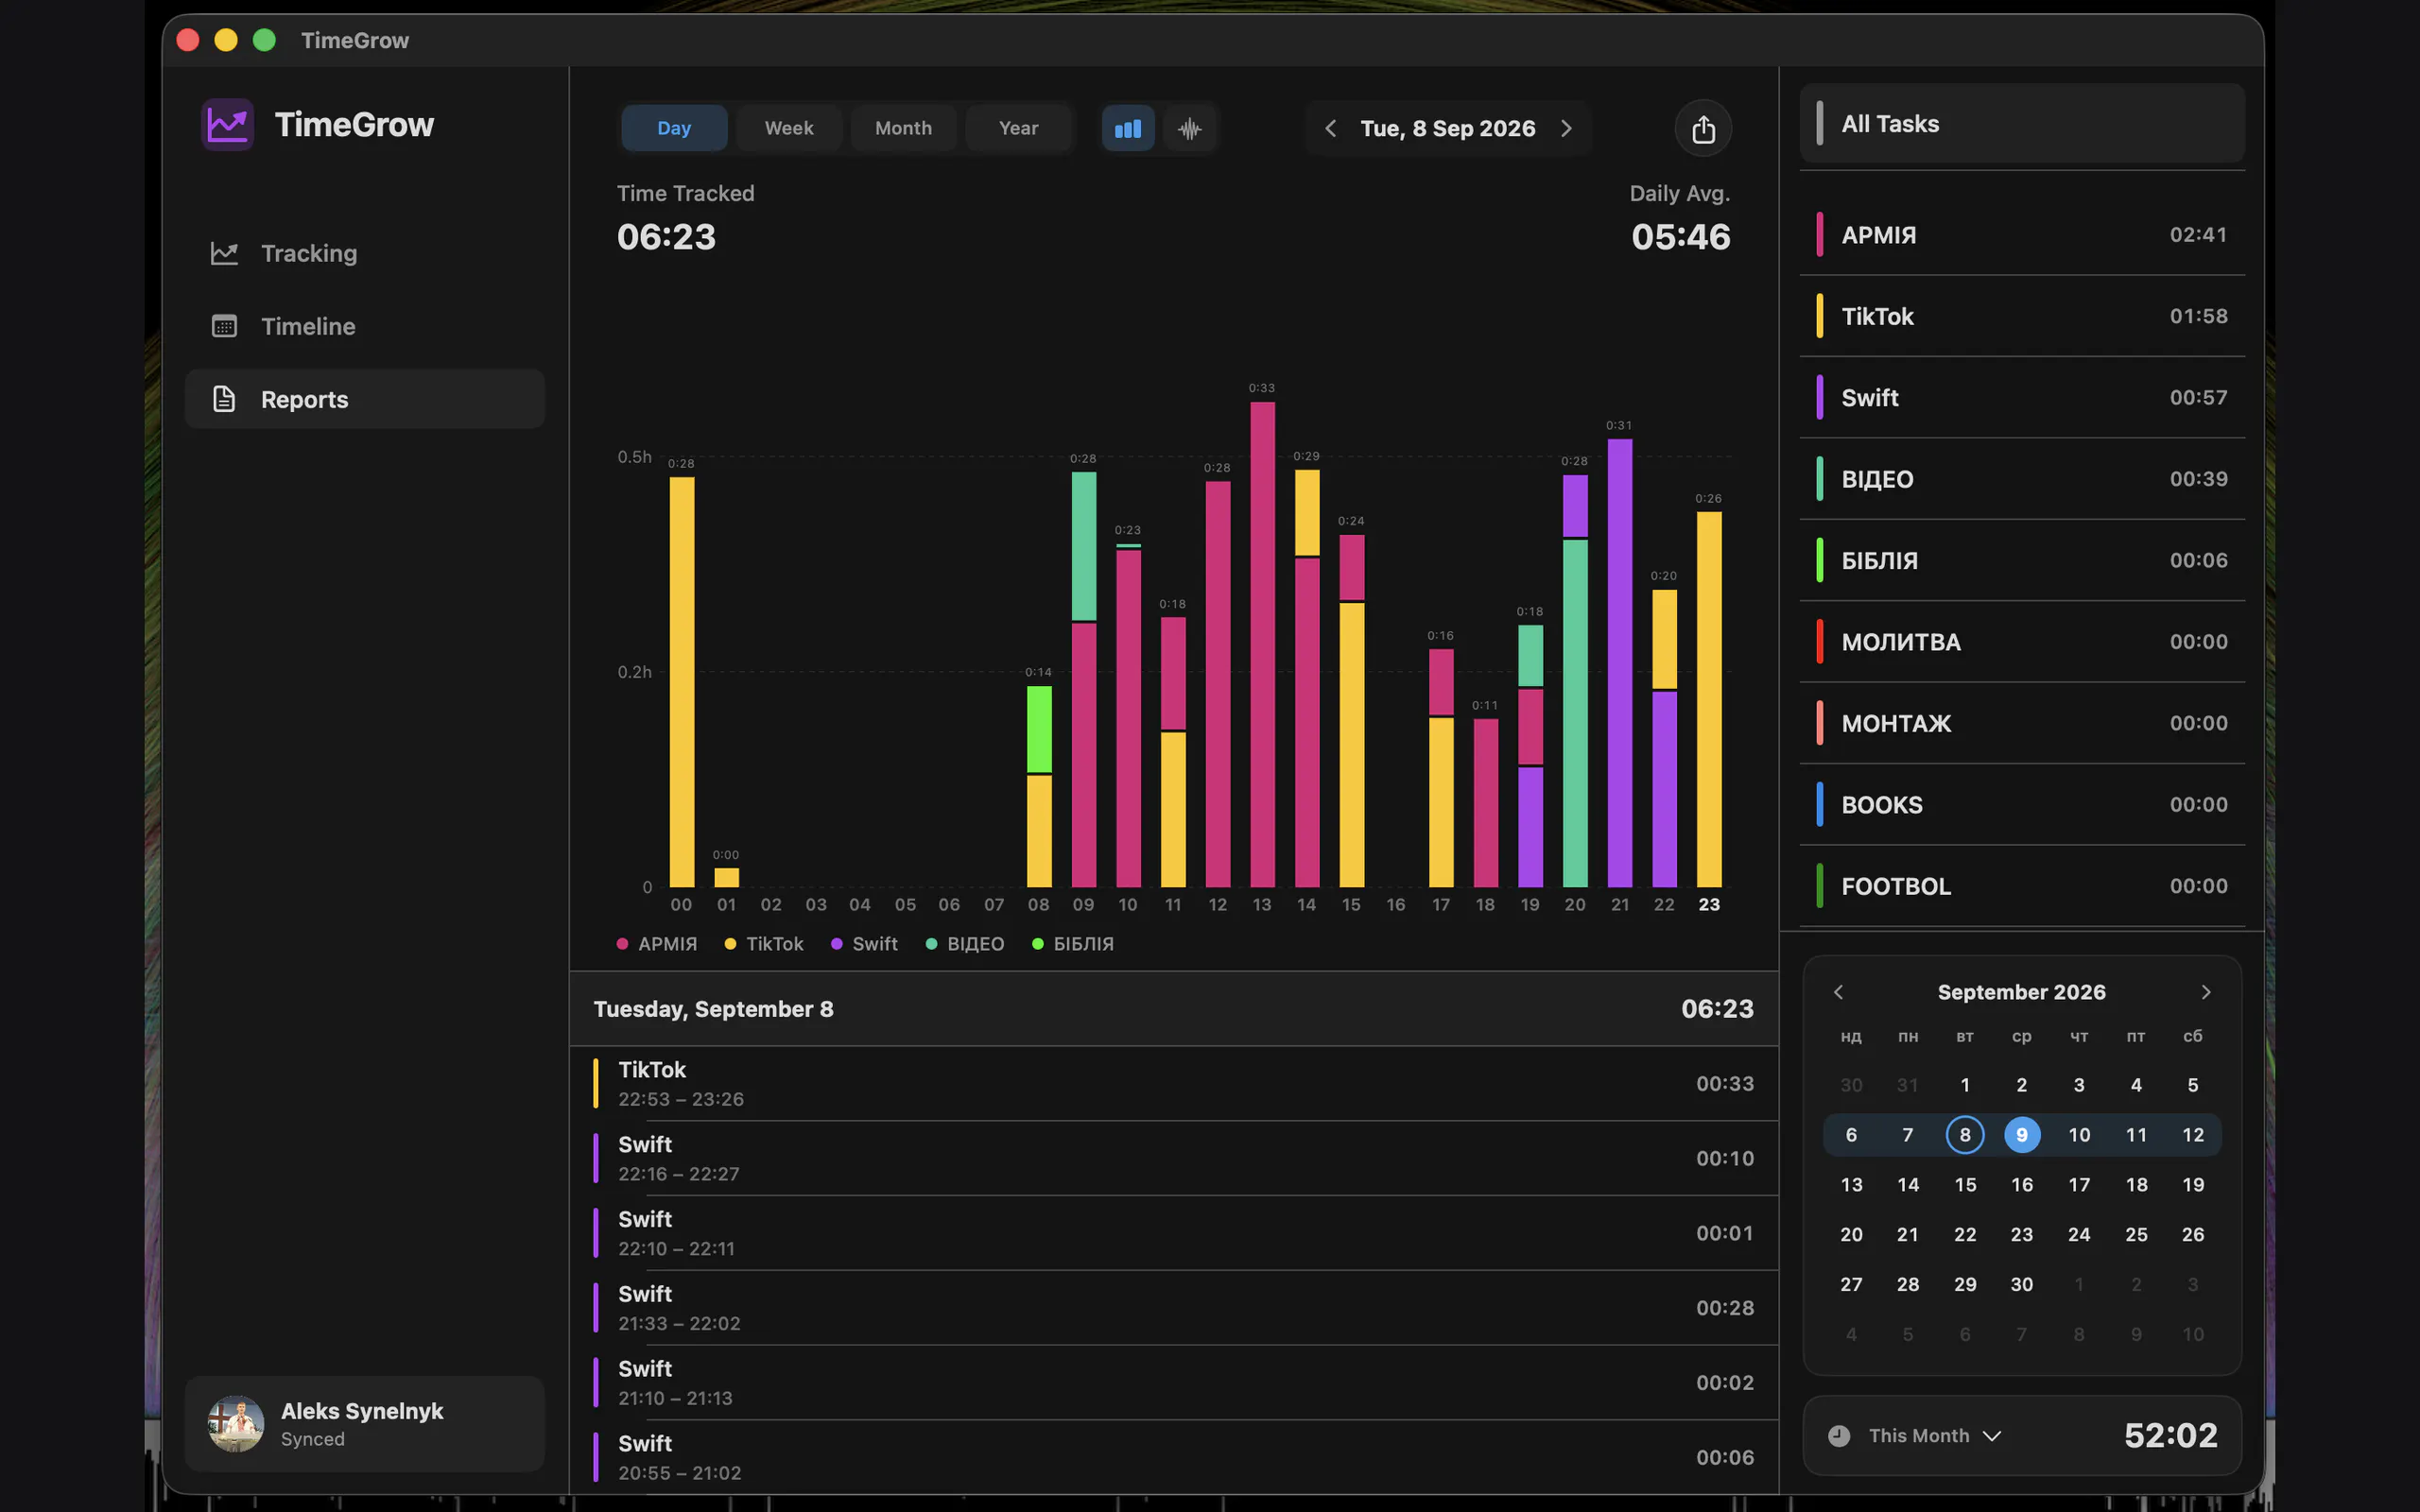
Task: Open Aleks Synelnyk profile avatar
Action: (x=236, y=1424)
